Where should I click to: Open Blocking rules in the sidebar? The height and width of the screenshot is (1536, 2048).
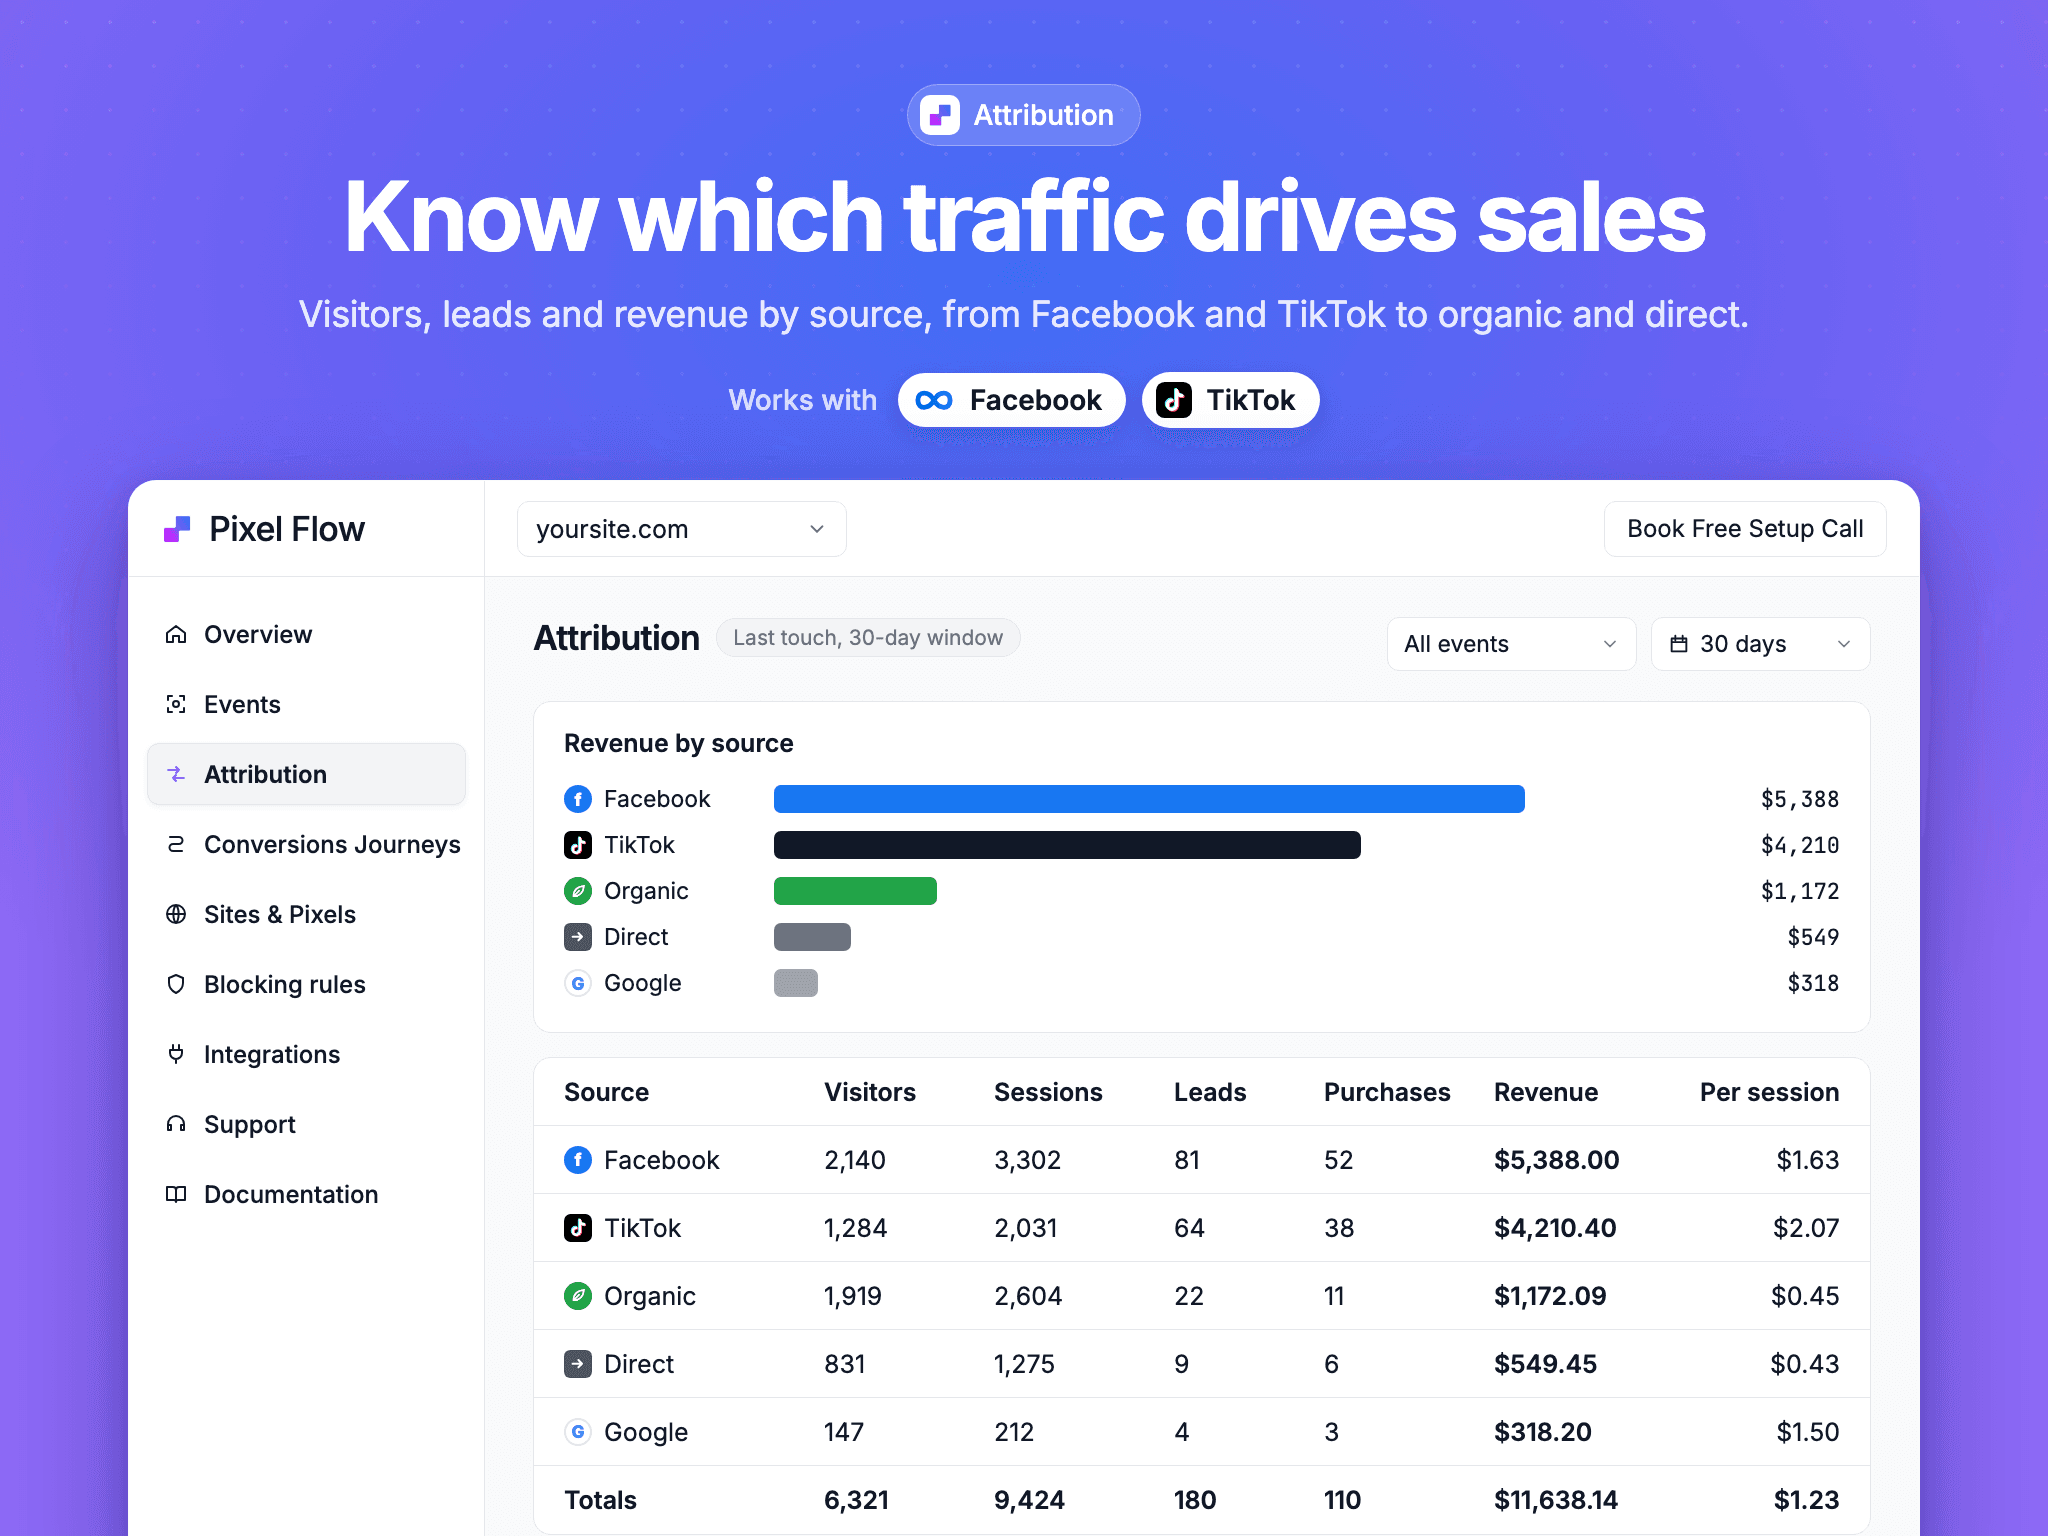point(306,985)
